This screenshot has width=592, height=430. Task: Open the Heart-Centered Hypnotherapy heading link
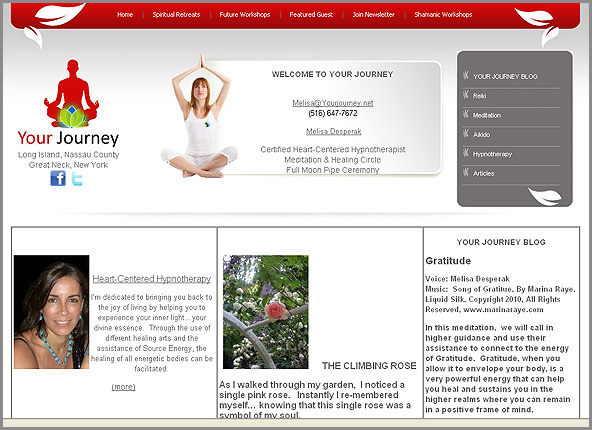152,279
